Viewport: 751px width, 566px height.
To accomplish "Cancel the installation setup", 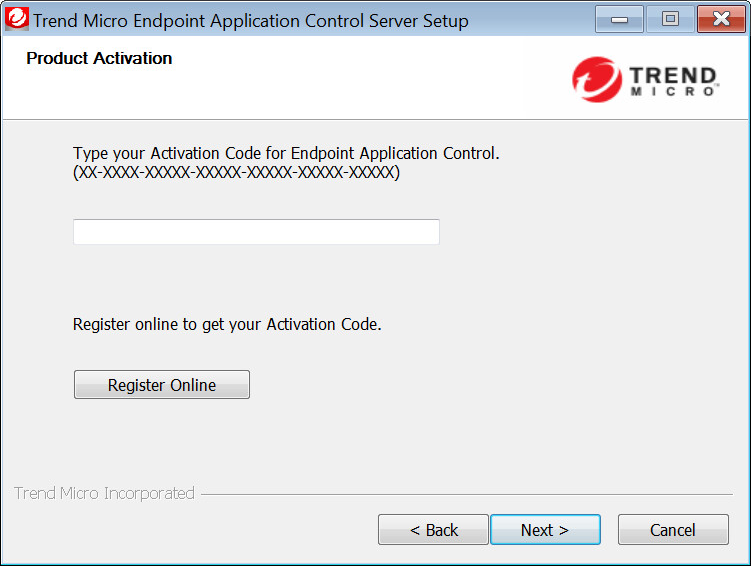I will pyautogui.click(x=672, y=530).
